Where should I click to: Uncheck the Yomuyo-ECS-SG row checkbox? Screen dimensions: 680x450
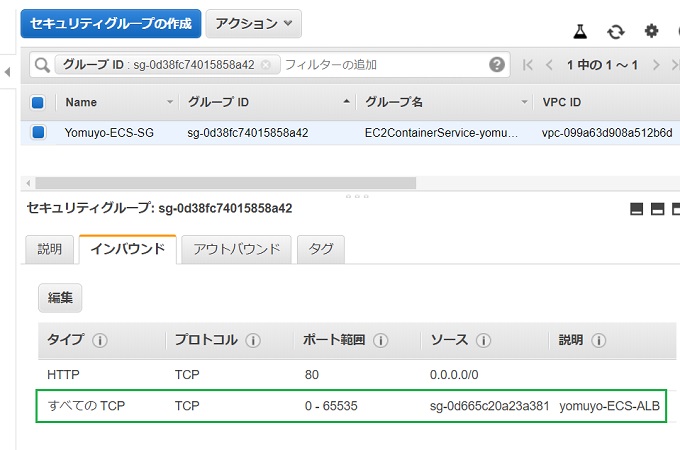coord(38,132)
